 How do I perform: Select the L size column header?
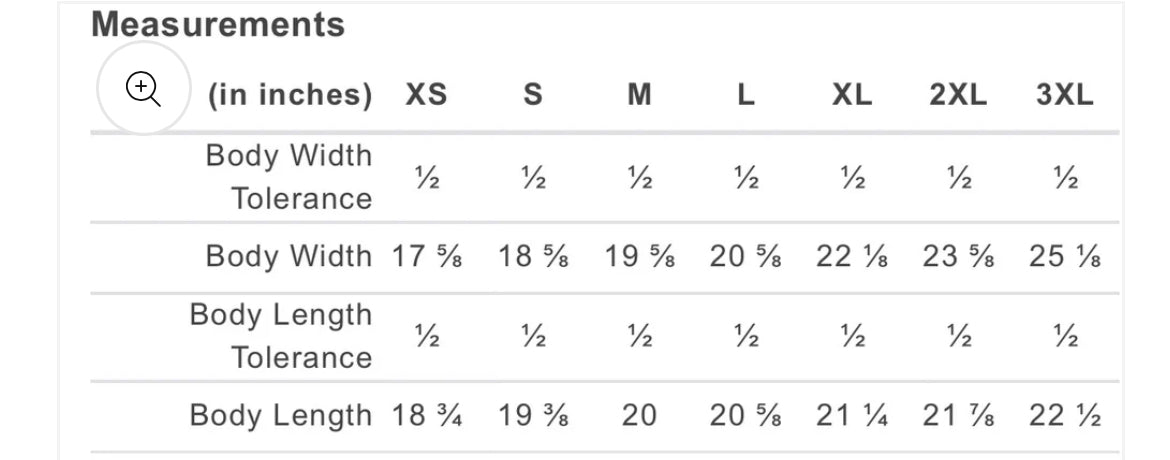point(746,96)
